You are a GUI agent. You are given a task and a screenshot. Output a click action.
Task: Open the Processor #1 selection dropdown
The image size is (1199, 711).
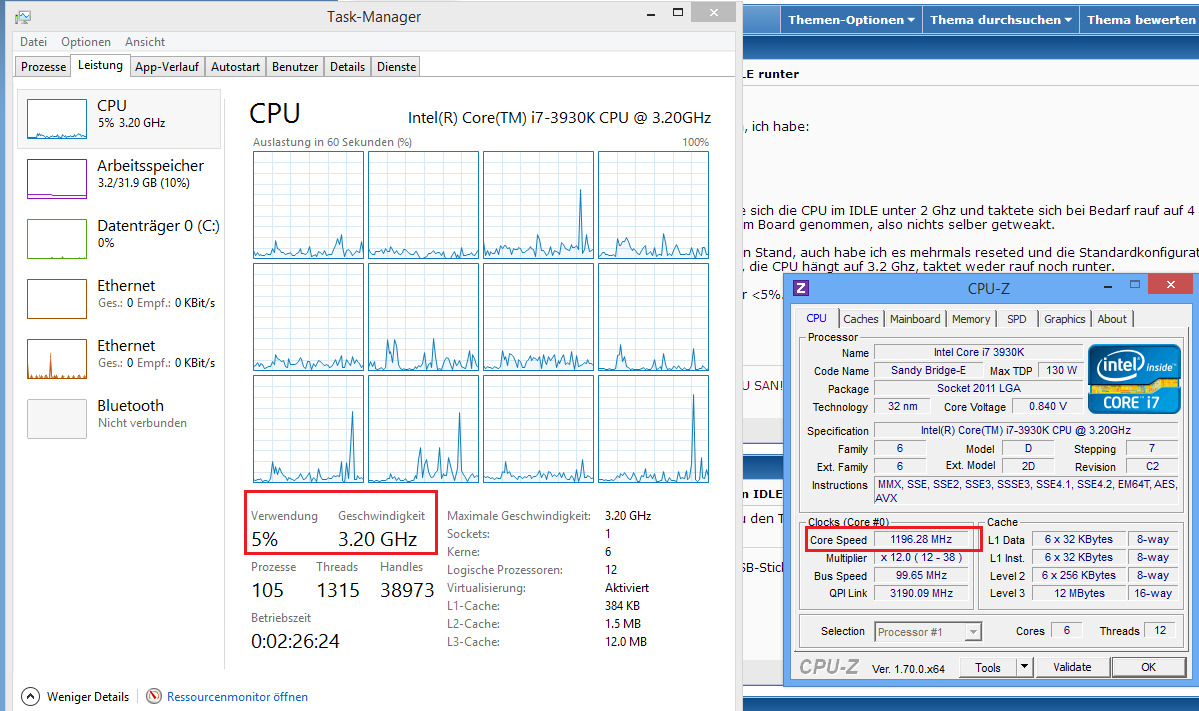[x=928, y=631]
